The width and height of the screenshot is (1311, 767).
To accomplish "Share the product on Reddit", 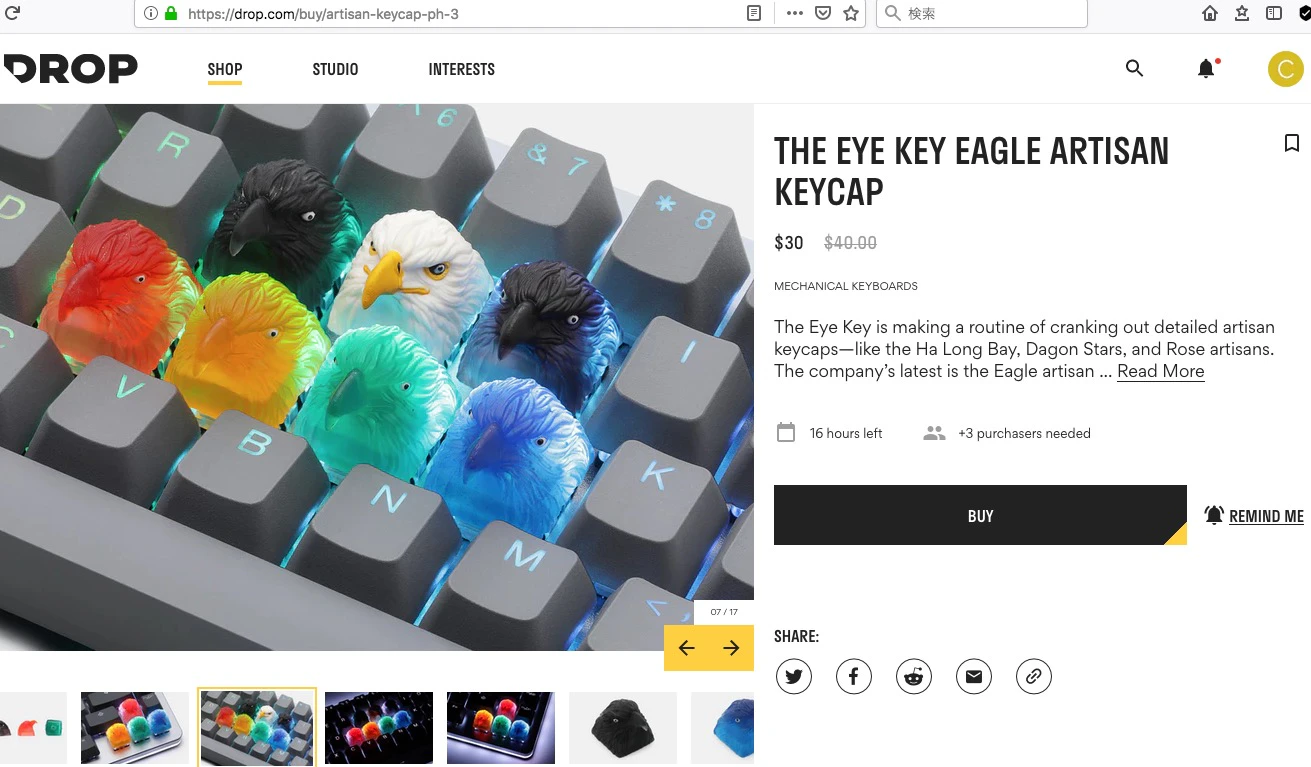I will coord(914,677).
